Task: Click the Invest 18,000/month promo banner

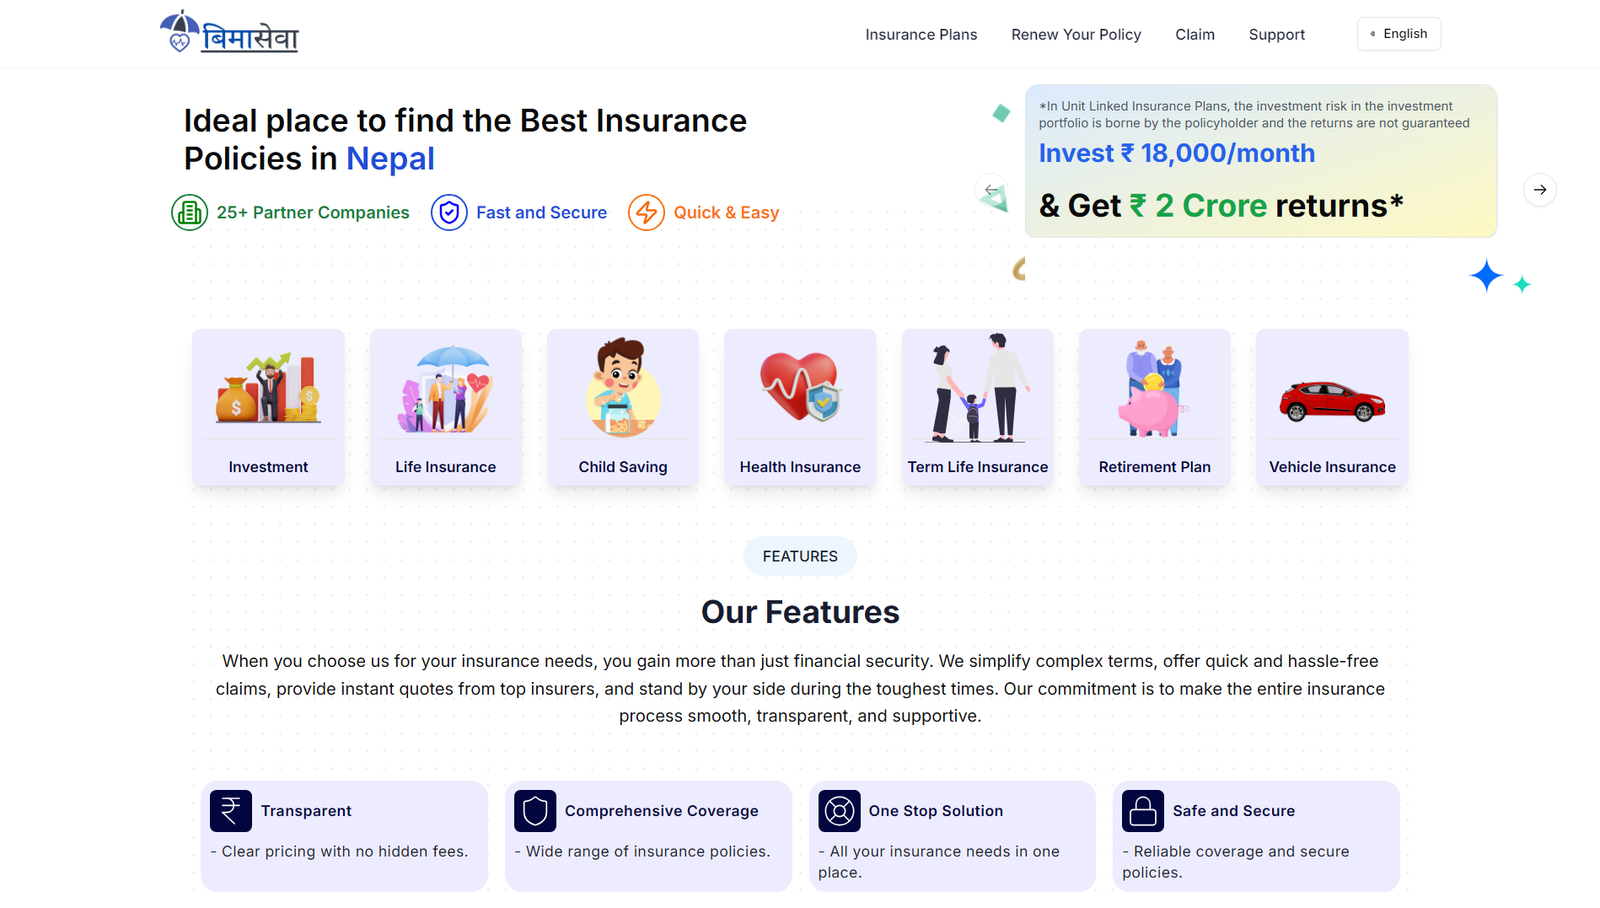Action: point(1260,162)
